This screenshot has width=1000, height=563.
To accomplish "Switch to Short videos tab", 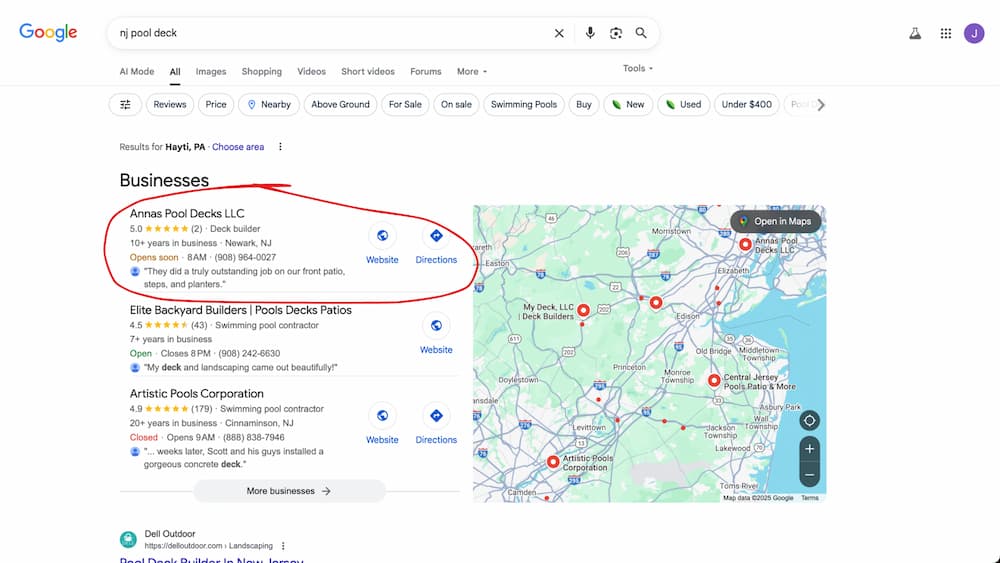I will 368,71.
